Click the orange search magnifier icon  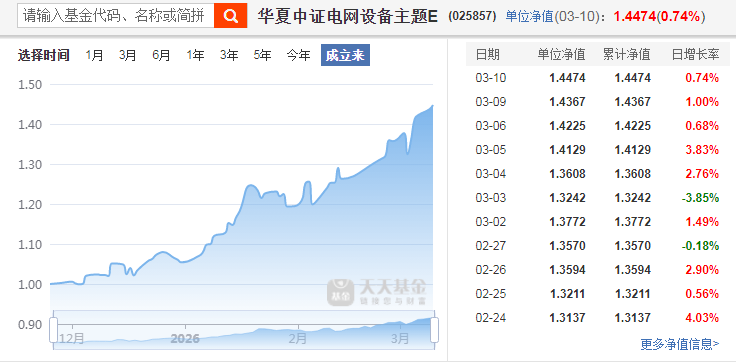[x=230, y=16]
